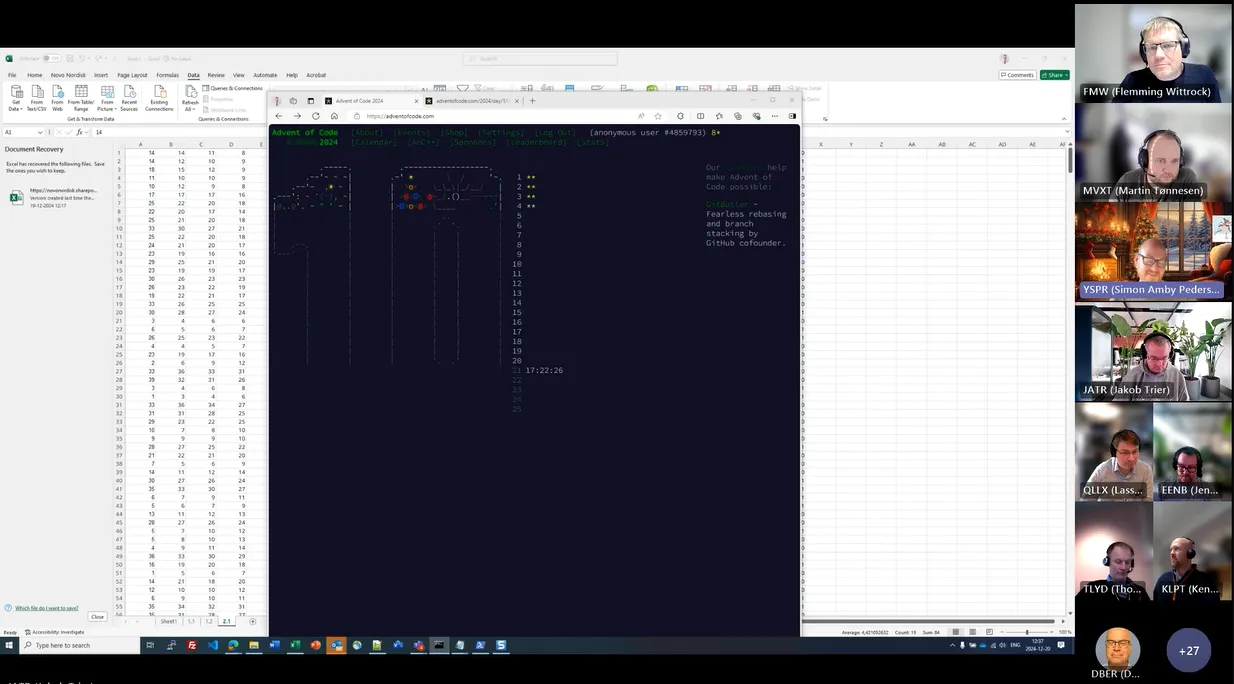Add page to favorites with star icon
This screenshot has width=1234, height=684.
pos(658,116)
